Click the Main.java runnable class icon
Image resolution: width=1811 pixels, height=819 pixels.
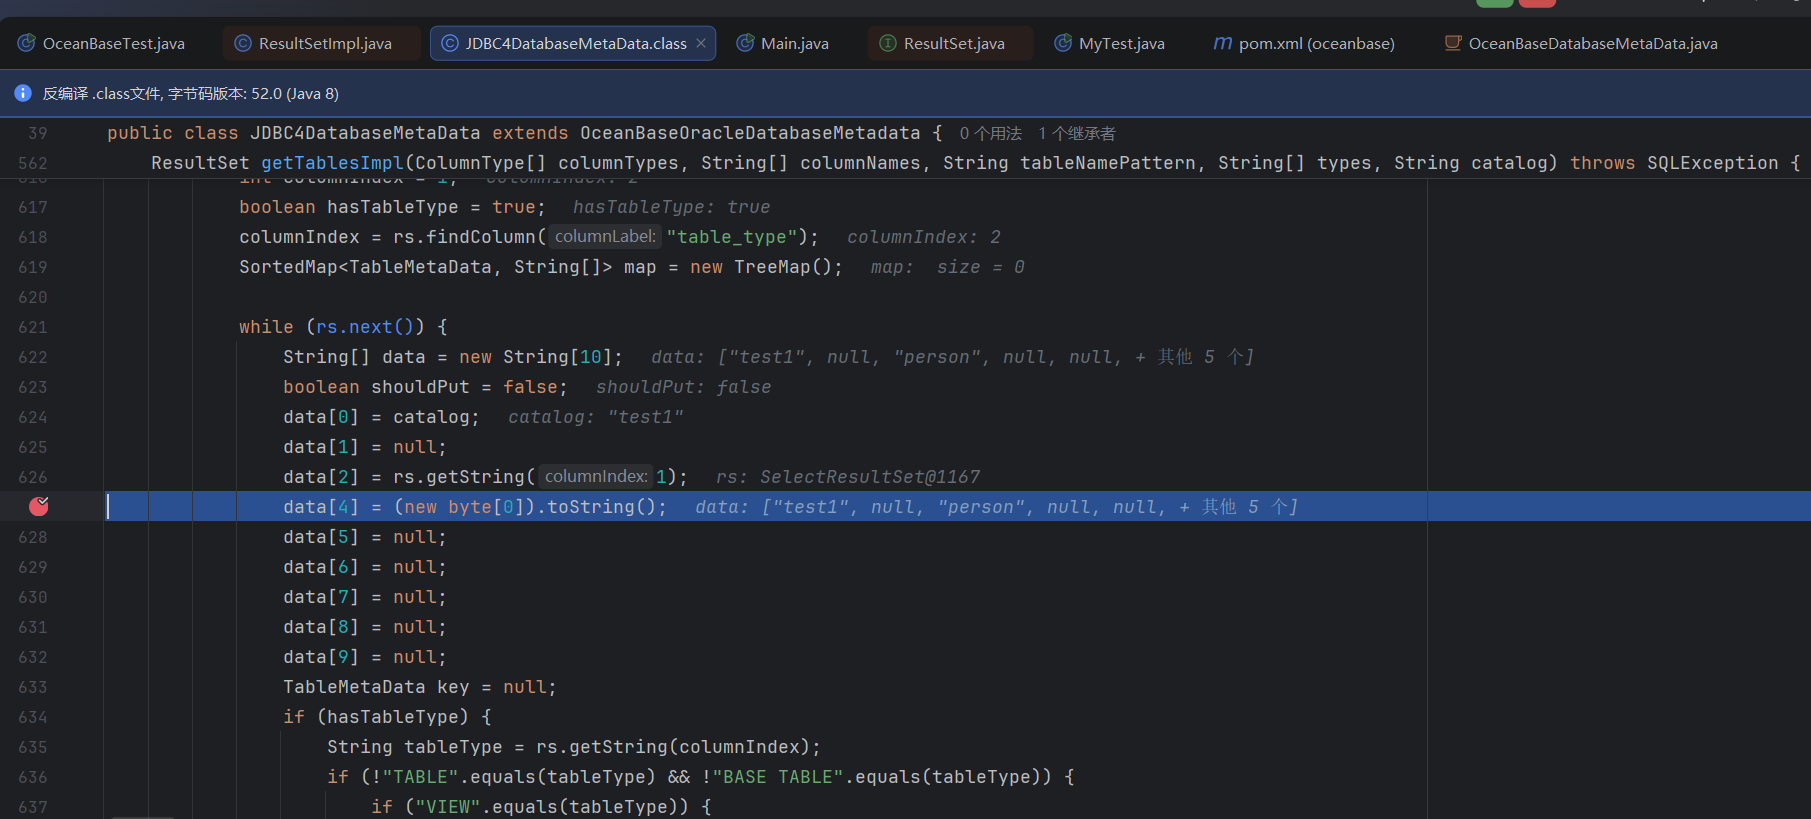click(745, 43)
